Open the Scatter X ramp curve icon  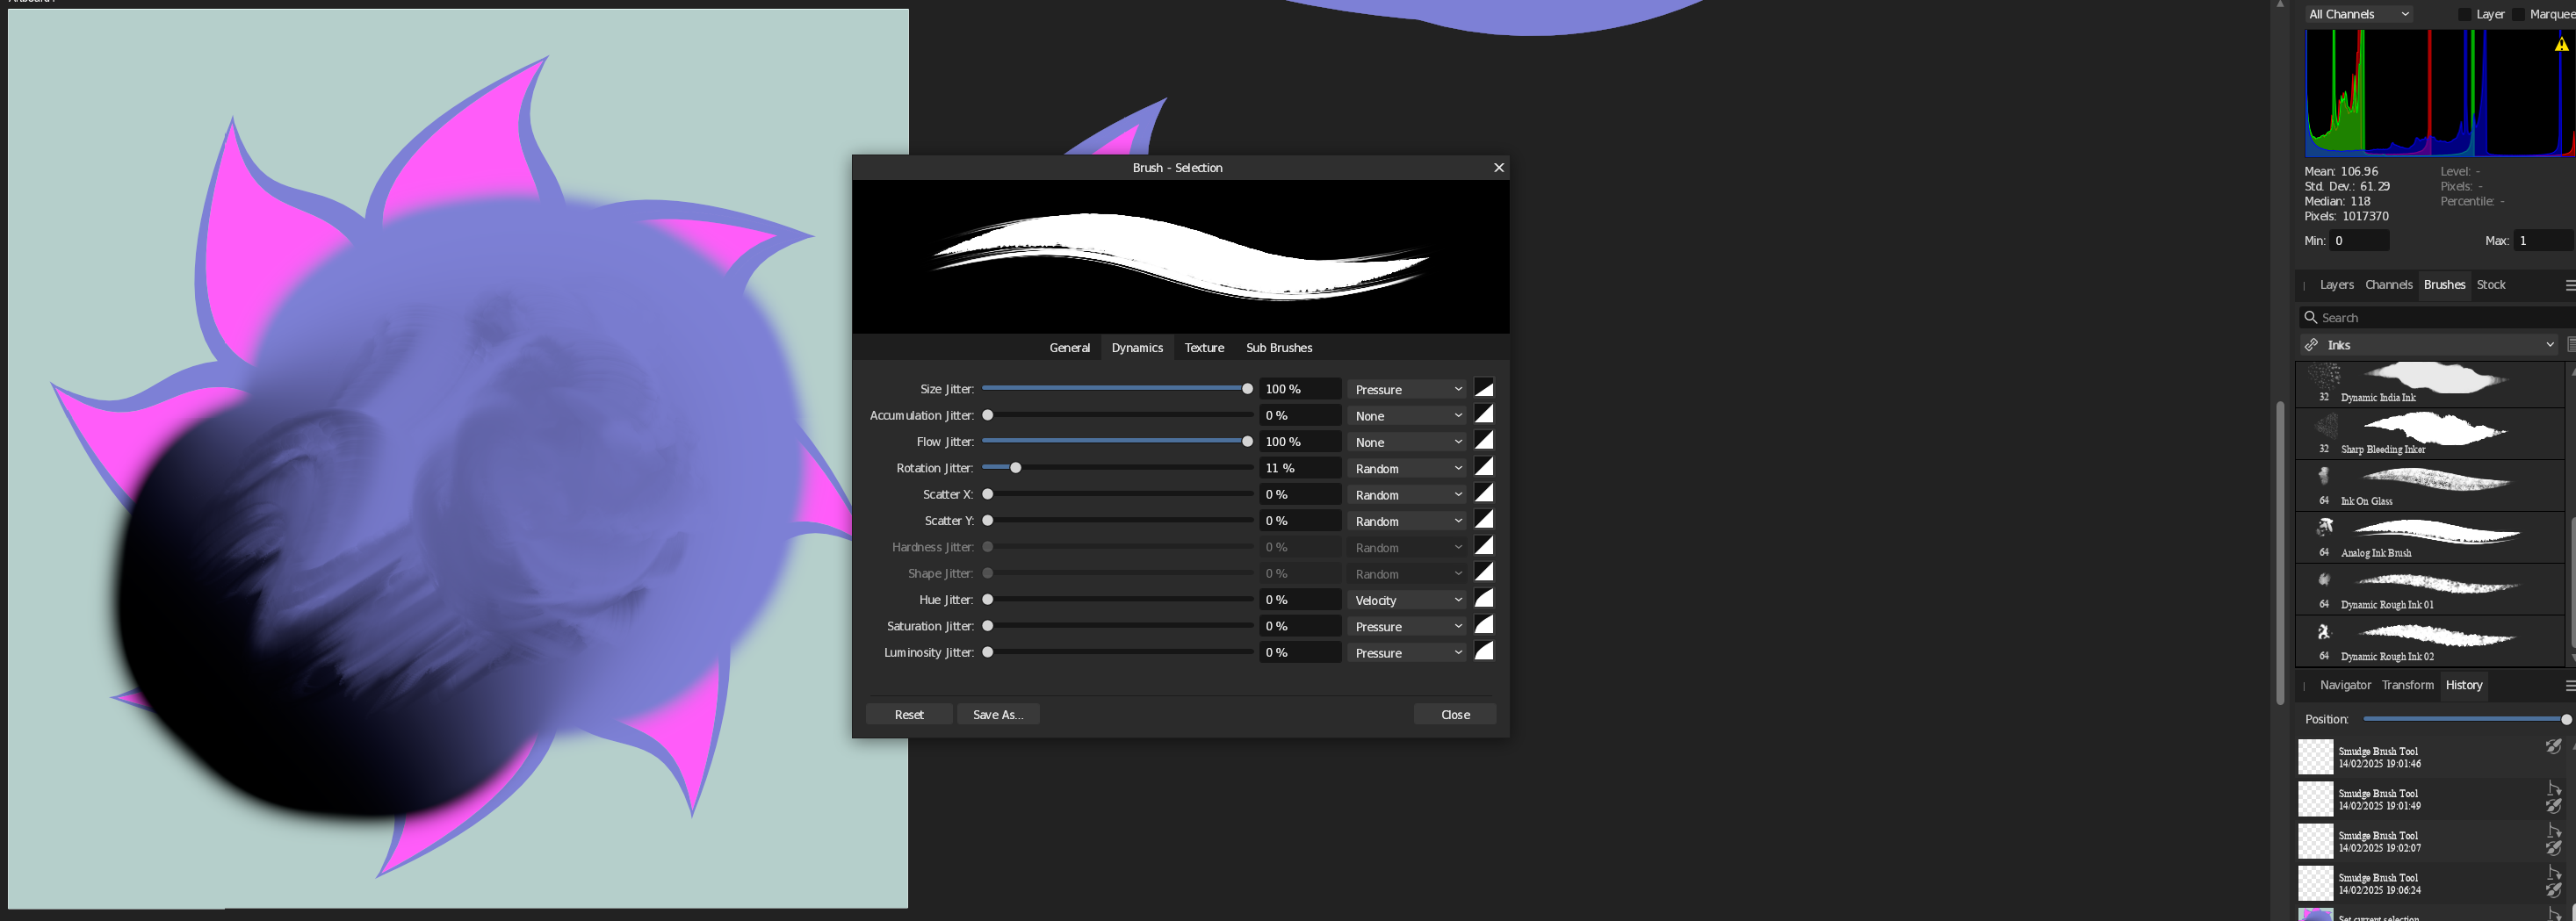click(1484, 493)
